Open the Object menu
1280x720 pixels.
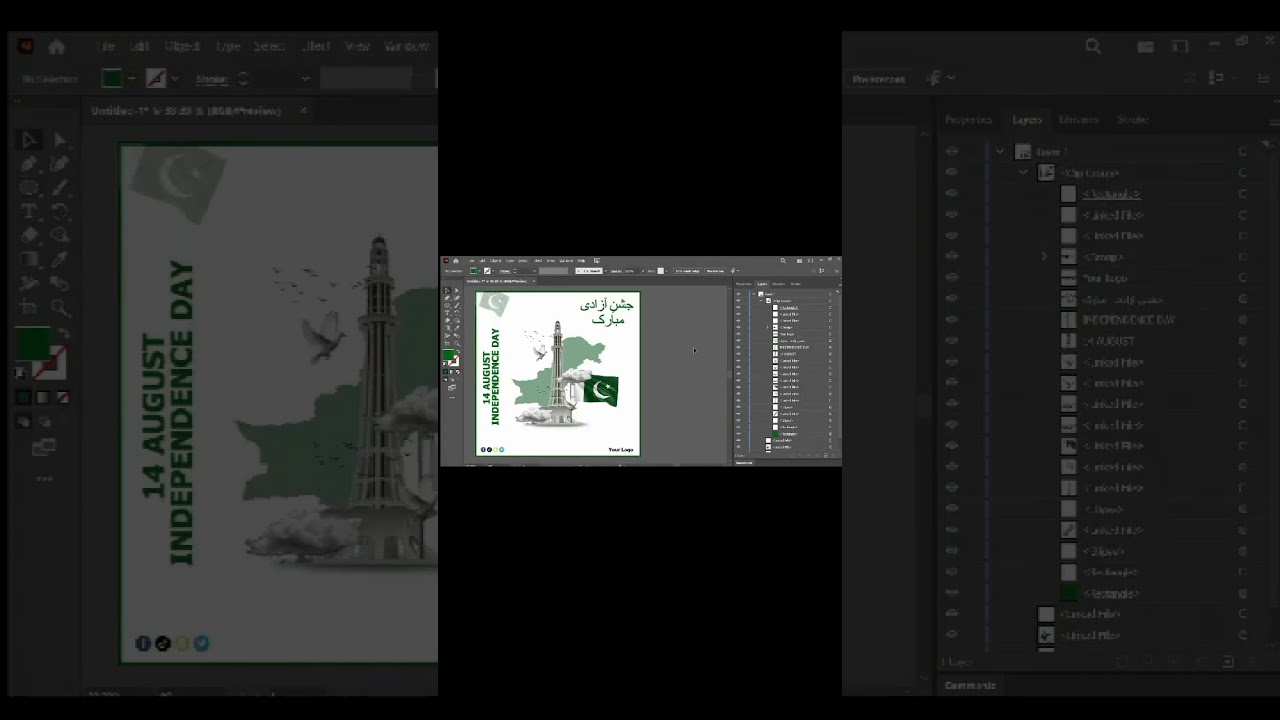coord(182,46)
